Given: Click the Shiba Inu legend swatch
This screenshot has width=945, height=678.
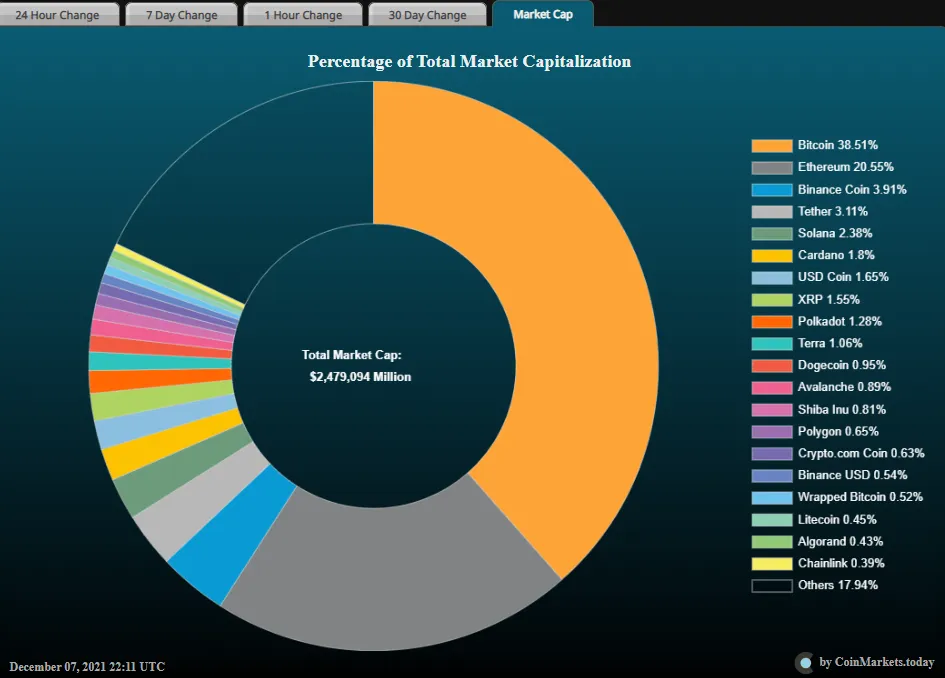Looking at the screenshot, I should coord(771,410).
